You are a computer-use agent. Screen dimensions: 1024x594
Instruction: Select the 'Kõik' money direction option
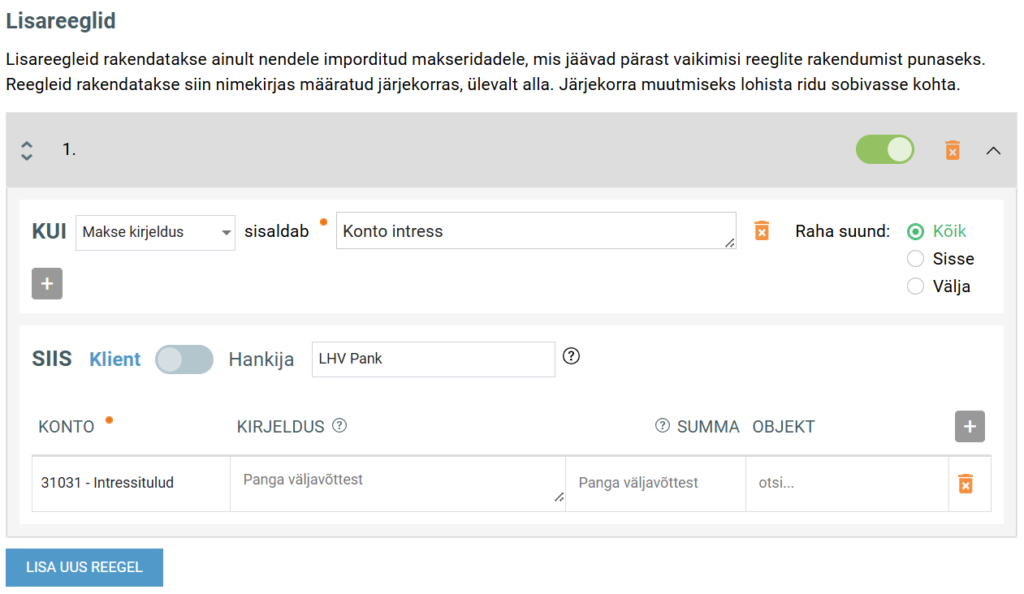tap(915, 231)
